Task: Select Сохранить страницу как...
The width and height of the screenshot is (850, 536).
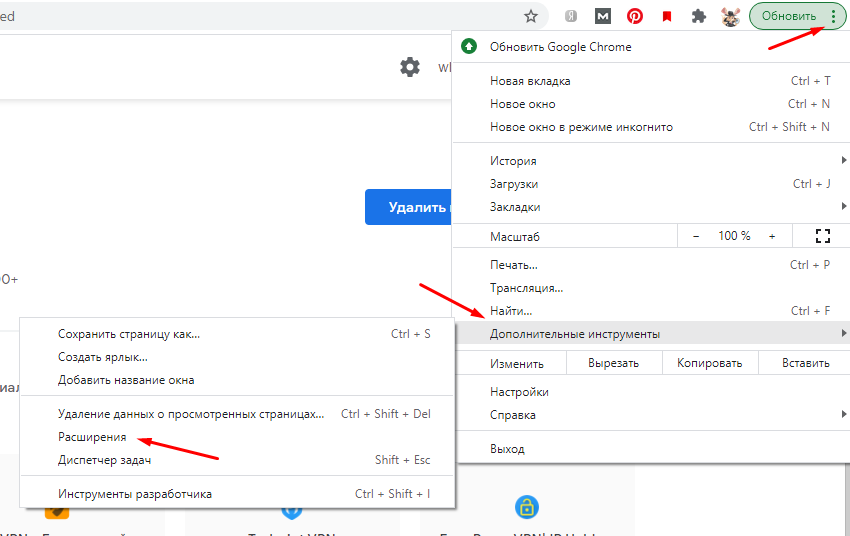Action: coord(237,334)
